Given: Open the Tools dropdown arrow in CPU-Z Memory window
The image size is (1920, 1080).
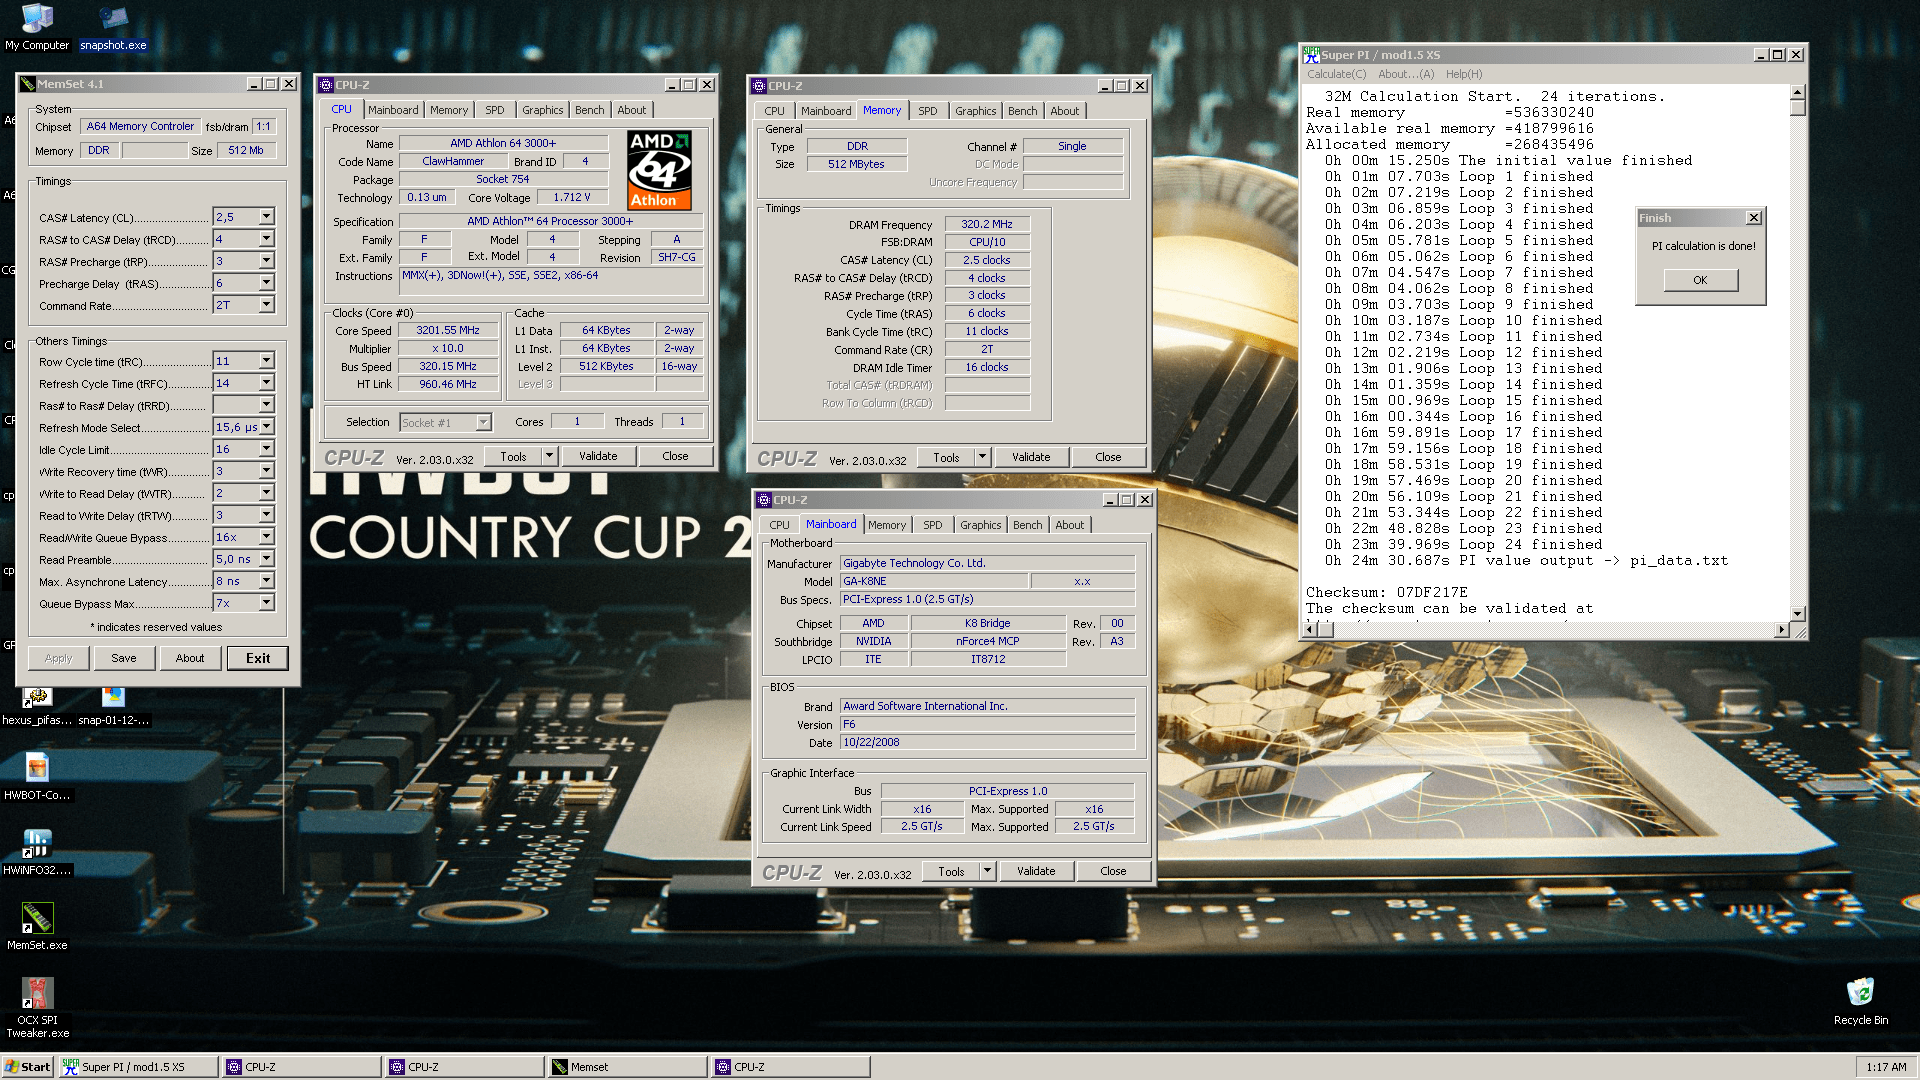Looking at the screenshot, I should 982,457.
